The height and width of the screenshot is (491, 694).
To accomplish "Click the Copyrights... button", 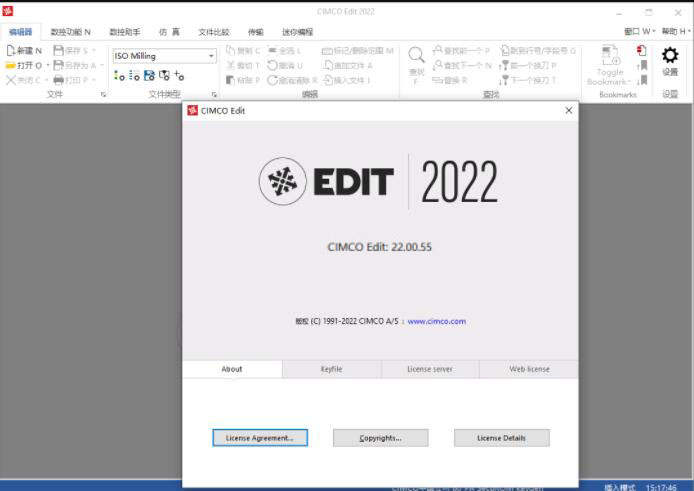I will [x=381, y=438].
